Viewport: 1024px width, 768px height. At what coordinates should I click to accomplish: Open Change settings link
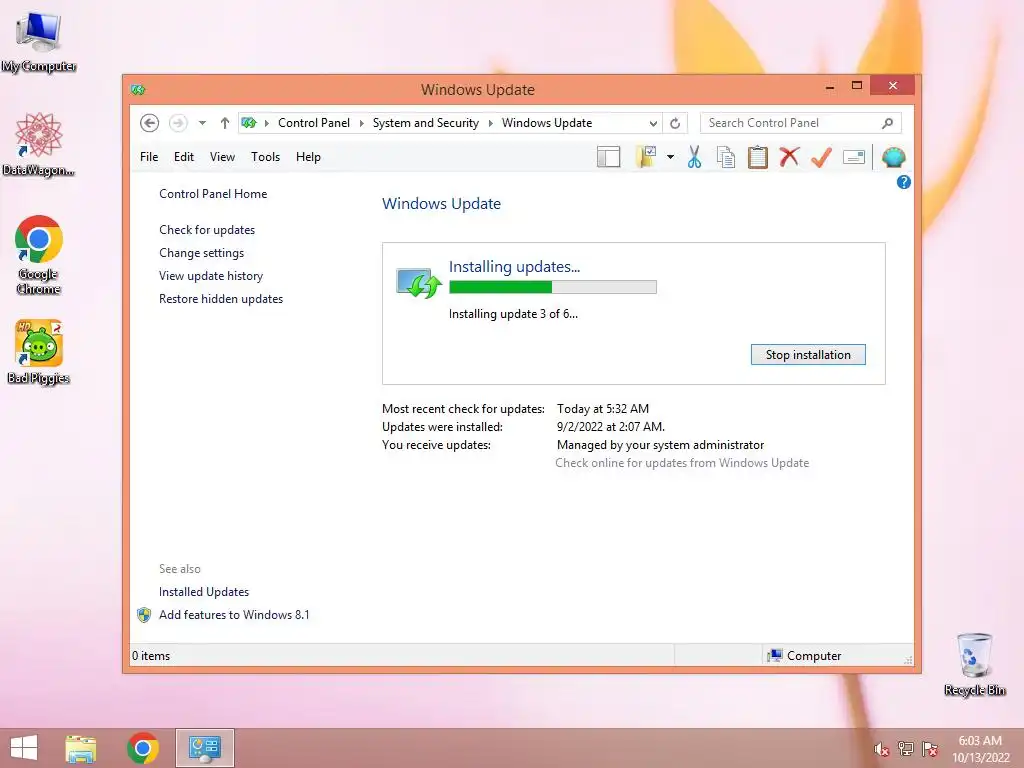(x=201, y=253)
